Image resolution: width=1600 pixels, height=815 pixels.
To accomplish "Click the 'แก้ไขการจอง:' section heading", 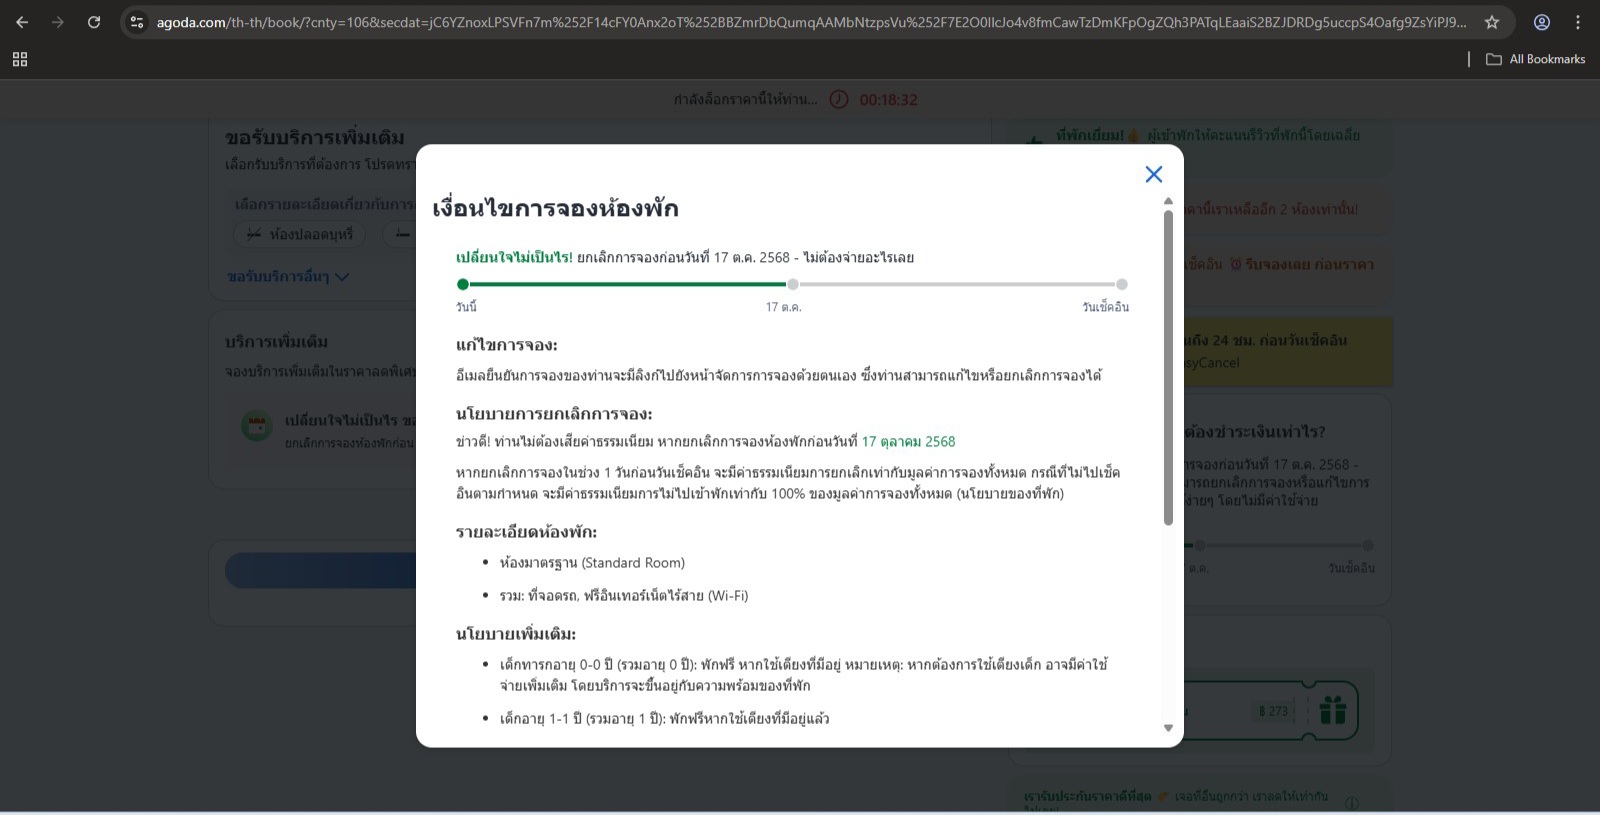I will (507, 345).
